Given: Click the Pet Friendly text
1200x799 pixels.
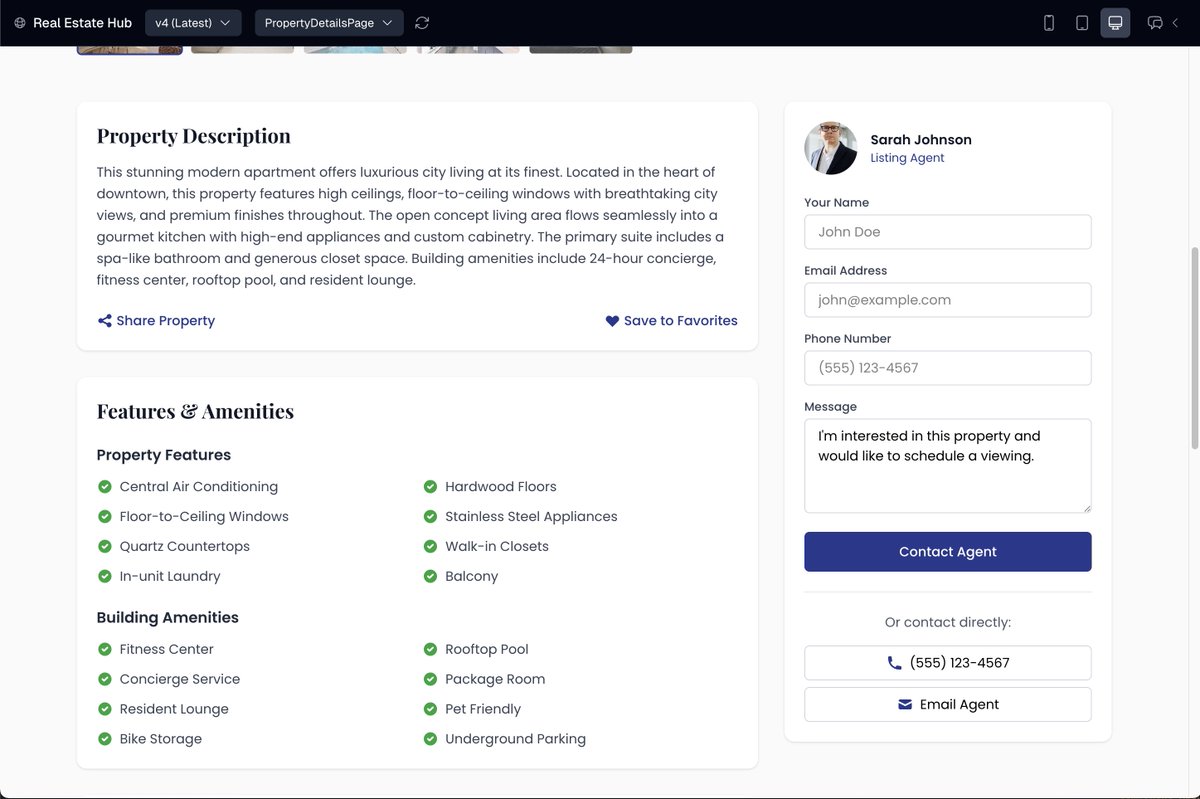Looking at the screenshot, I should [483, 710].
